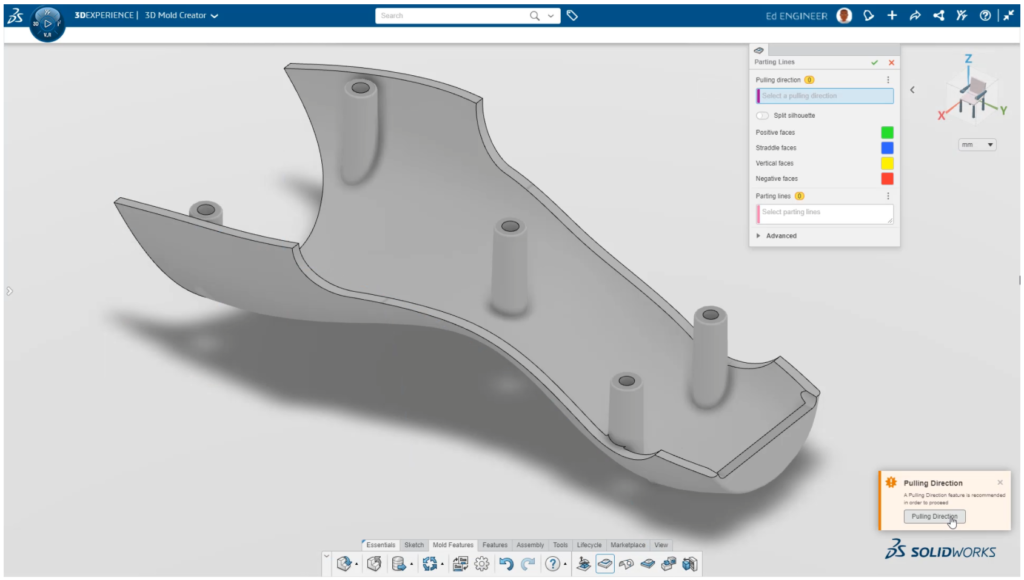Click the Select a pulling direction field
Screen dimensions: 1024x580
pos(825,96)
